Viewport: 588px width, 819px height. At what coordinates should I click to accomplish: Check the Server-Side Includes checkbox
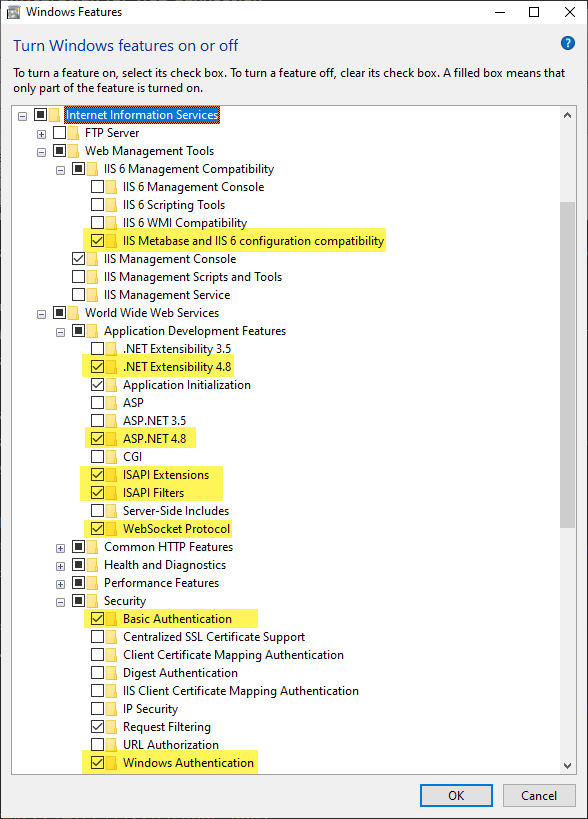click(97, 511)
